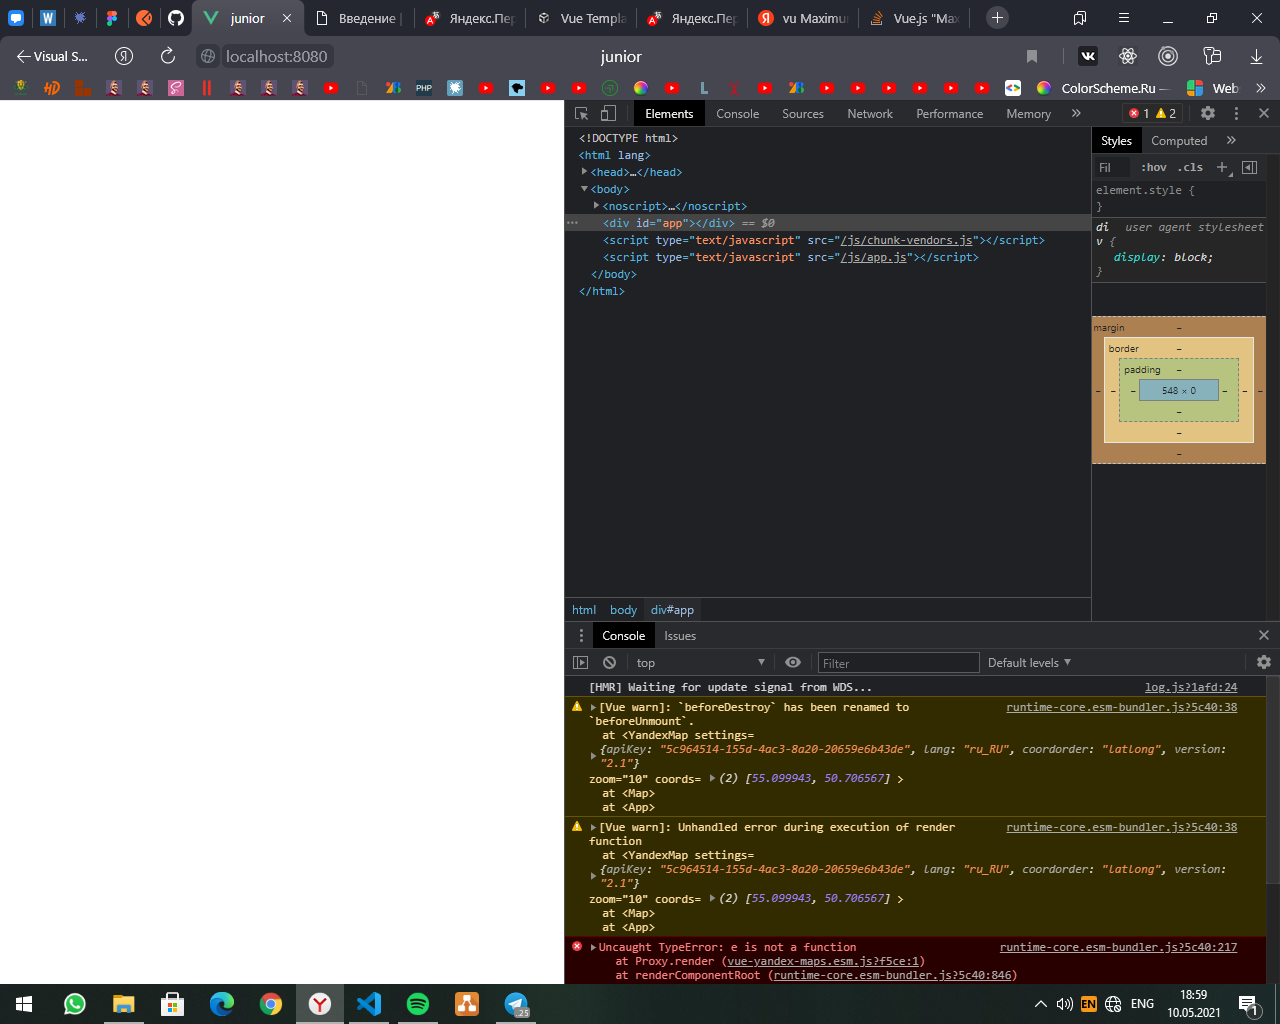Open the chunk-vendors.js script link
1280x1024 pixels.
(x=906, y=240)
